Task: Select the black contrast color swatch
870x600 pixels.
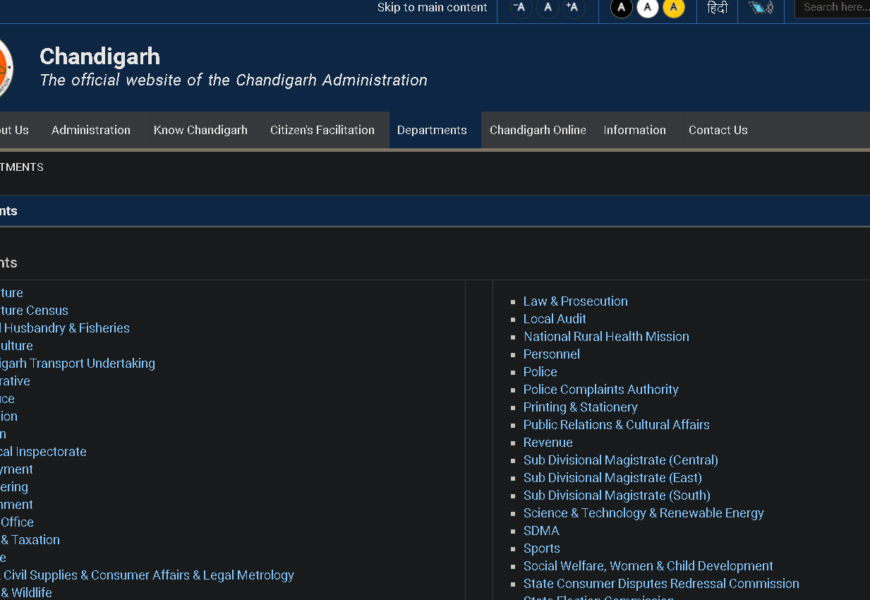Action: click(621, 8)
